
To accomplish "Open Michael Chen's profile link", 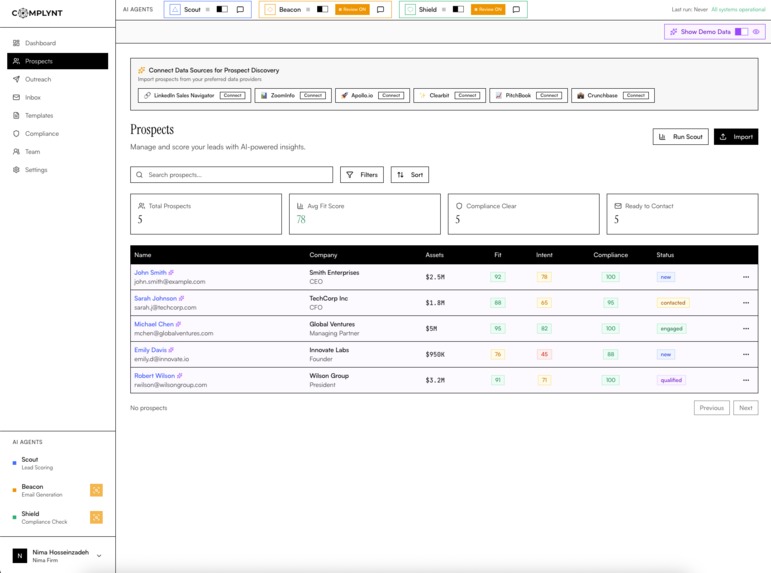I will (x=154, y=324).
